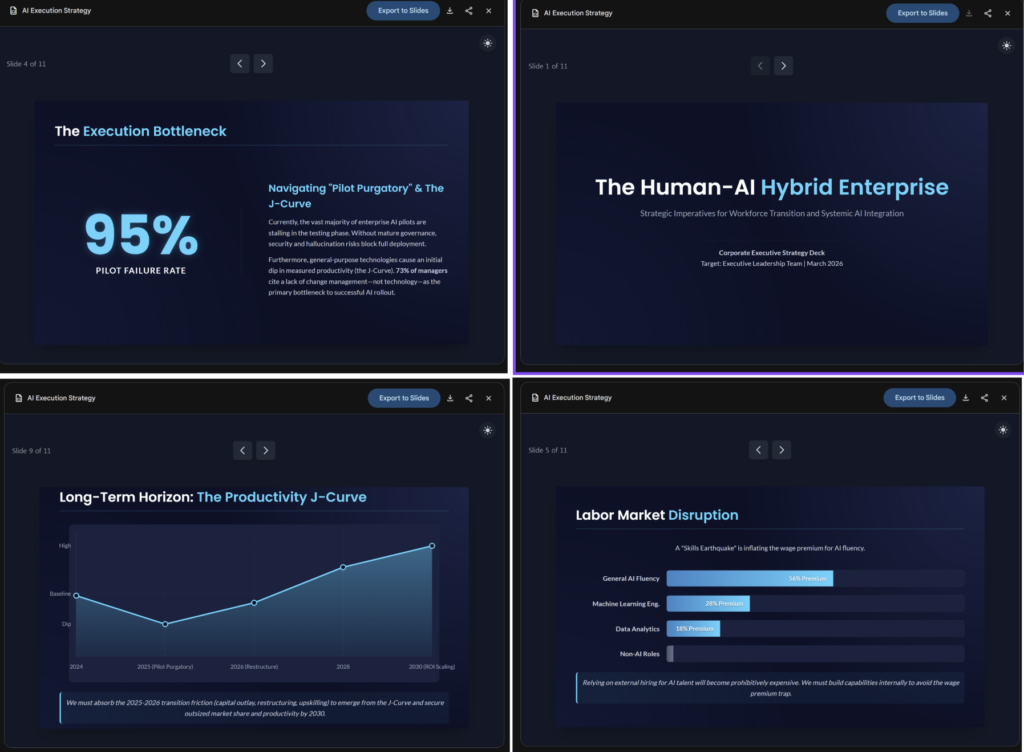Viewport: 1024px width, 752px height.
Task: Click Export to Slides in Slide 5 panel
Action: [x=920, y=398]
